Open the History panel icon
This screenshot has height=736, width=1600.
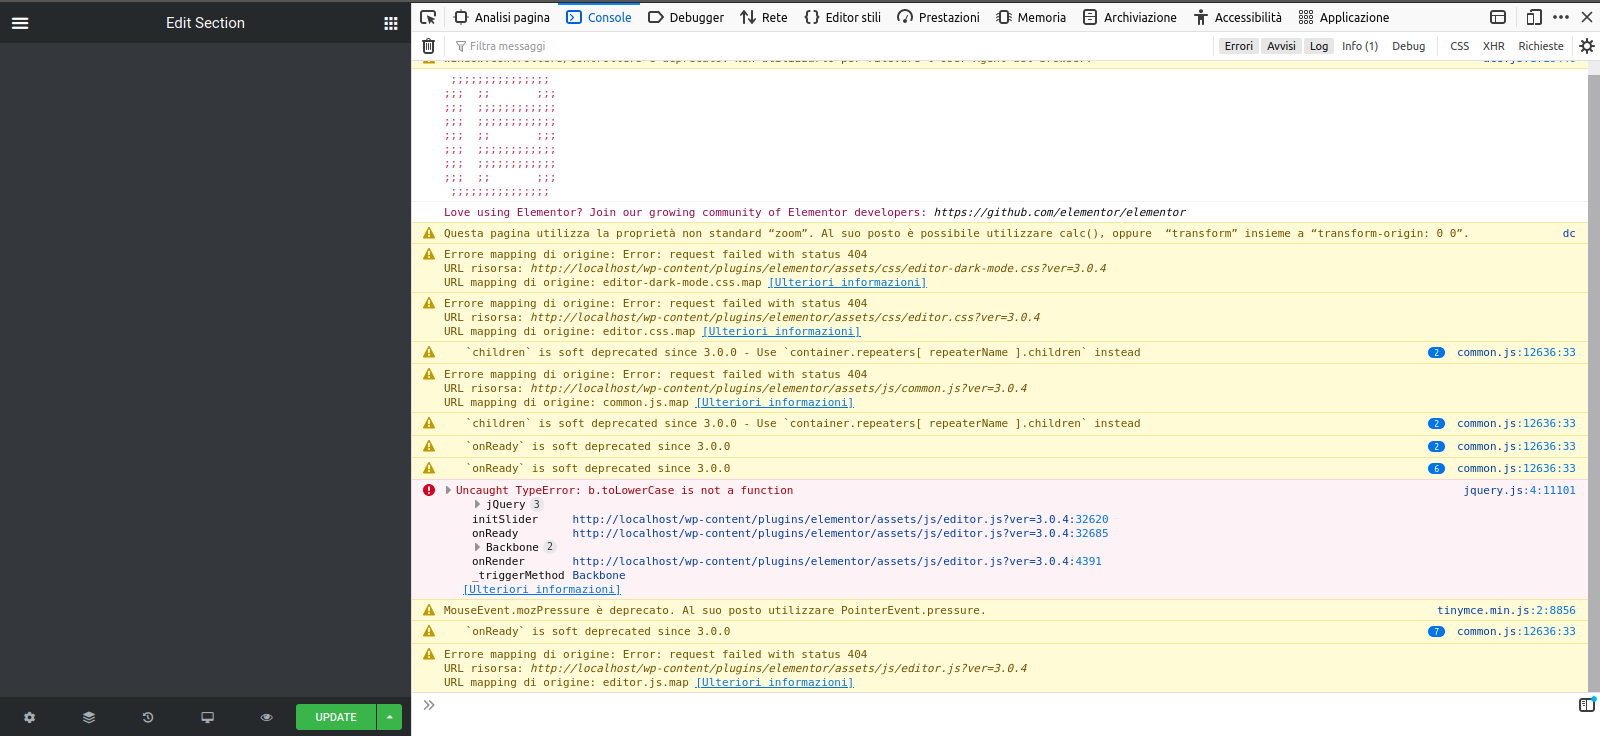click(x=148, y=717)
